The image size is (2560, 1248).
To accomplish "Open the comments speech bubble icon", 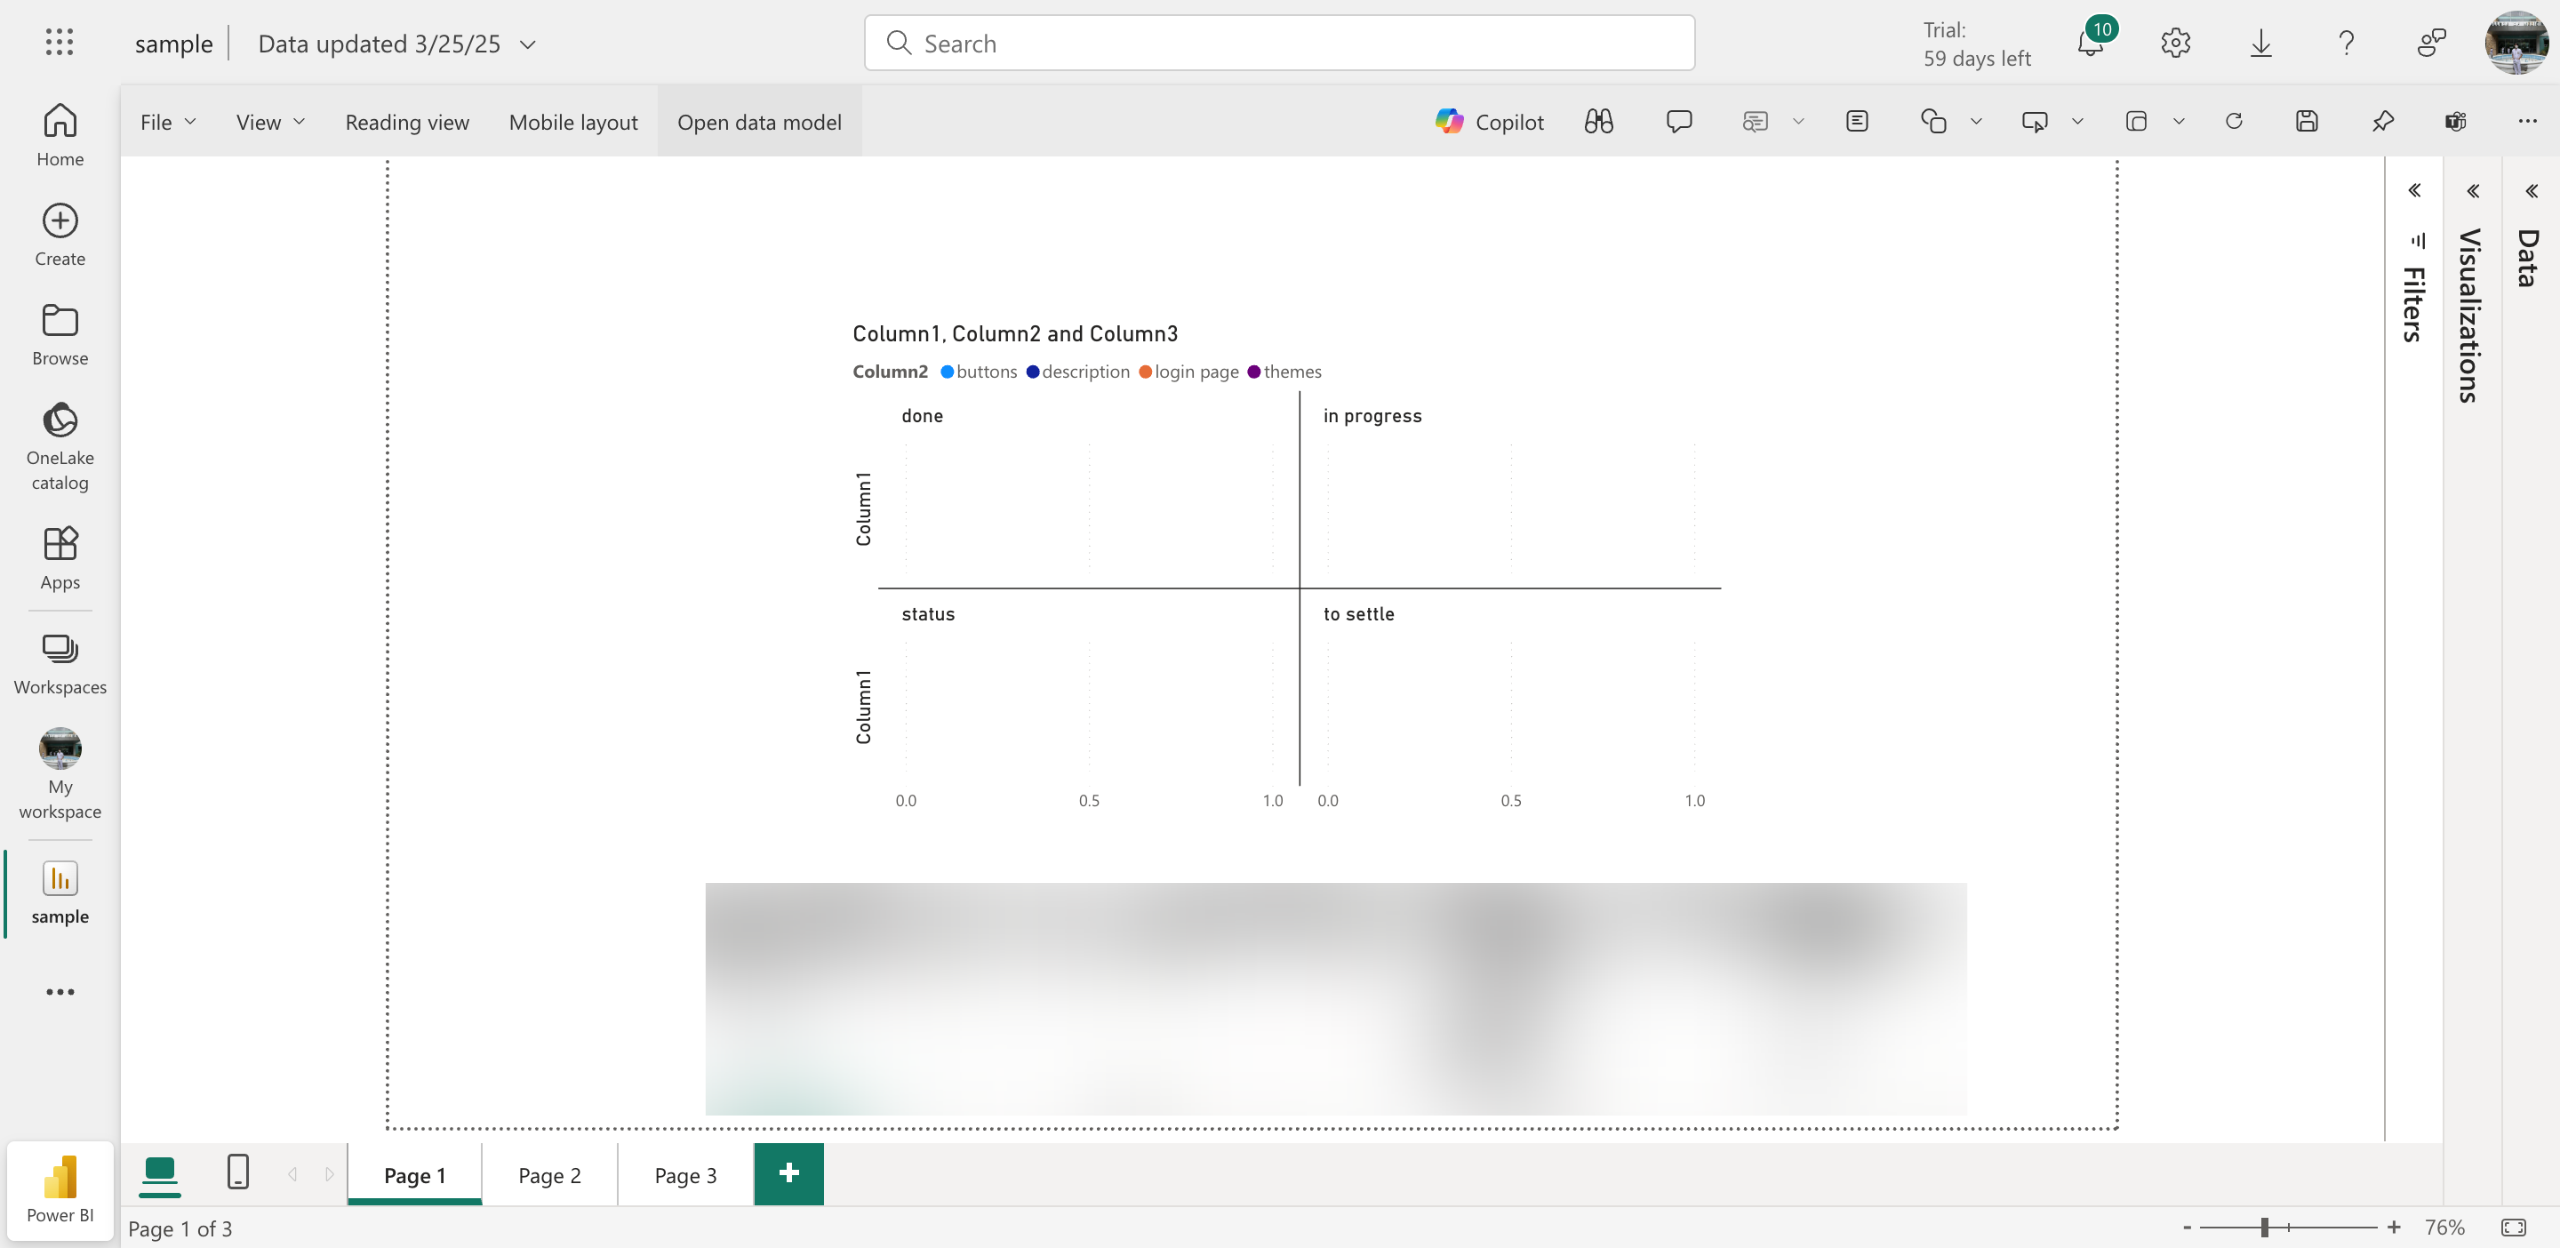I will 1679,122.
